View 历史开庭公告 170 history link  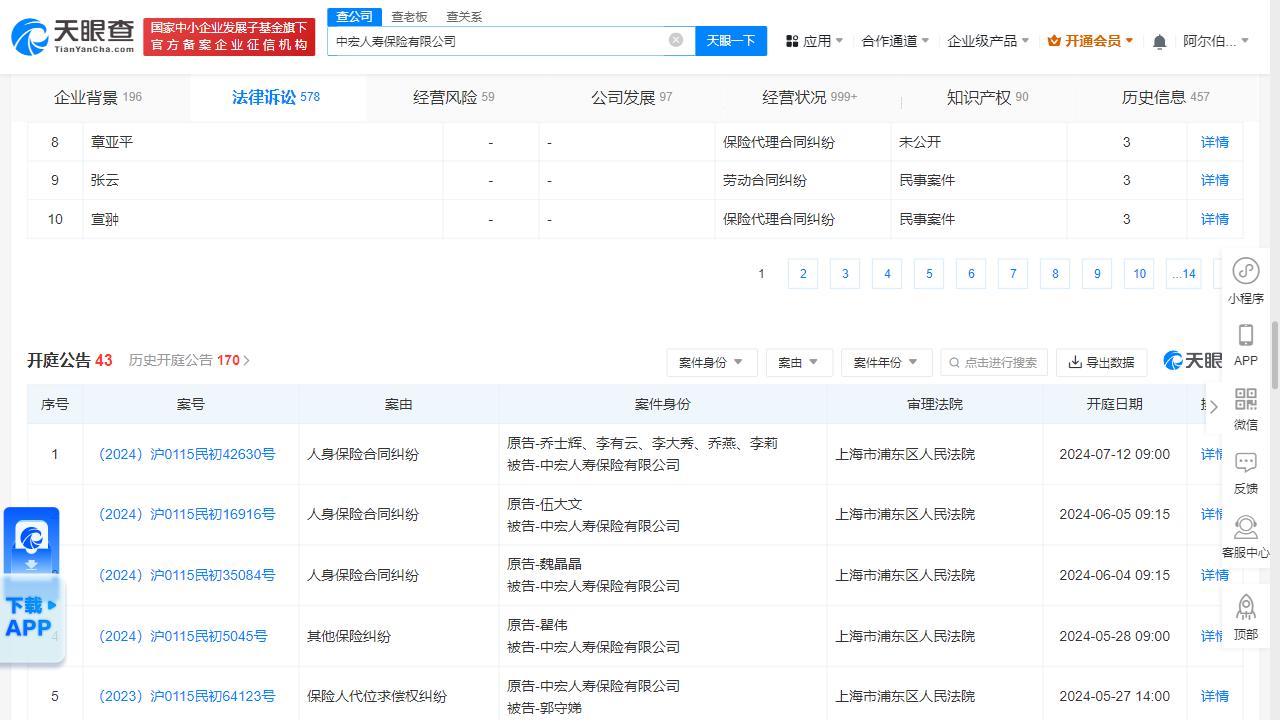188,360
